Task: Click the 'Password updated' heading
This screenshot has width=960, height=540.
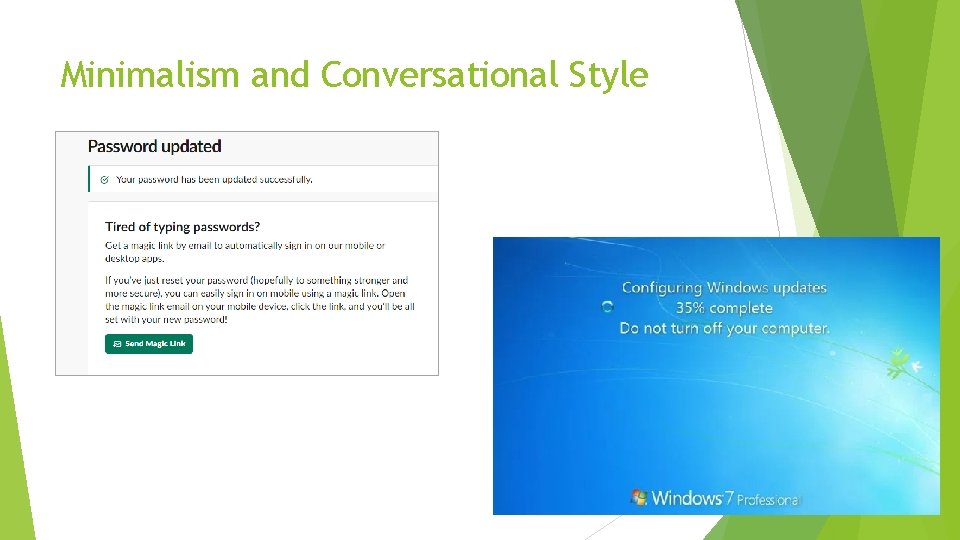Action: pyautogui.click(x=154, y=146)
